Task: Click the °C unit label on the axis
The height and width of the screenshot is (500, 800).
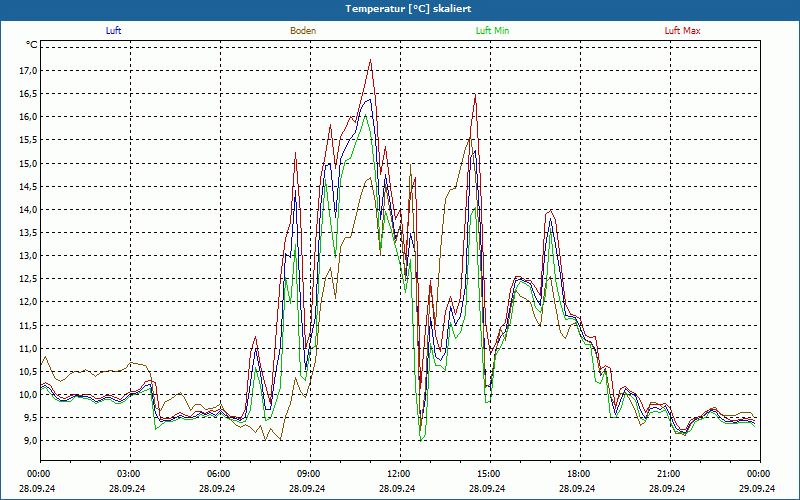Action: (x=32, y=45)
